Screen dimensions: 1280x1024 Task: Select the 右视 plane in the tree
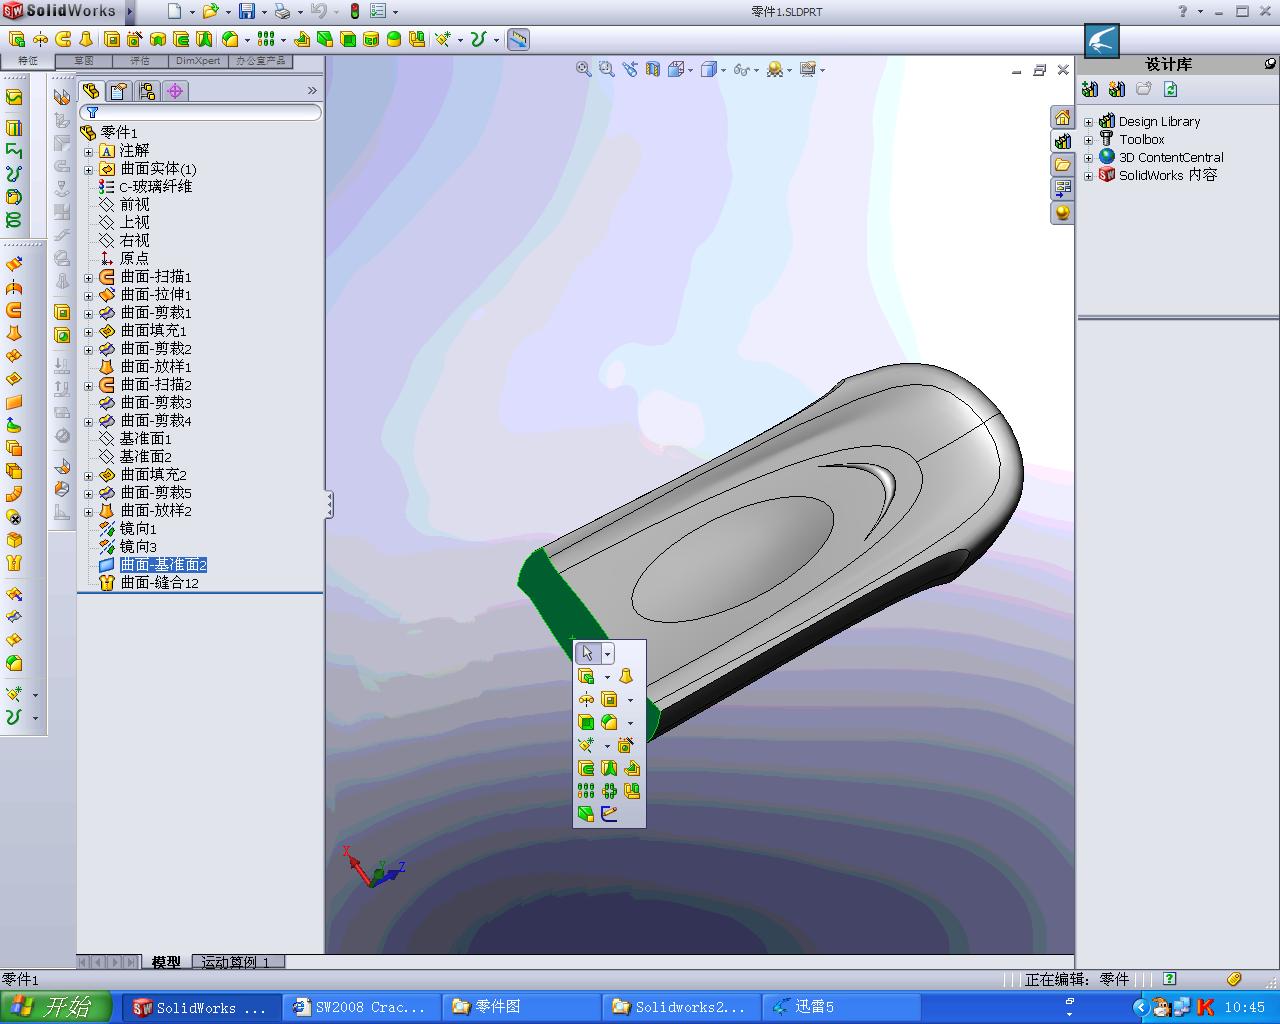click(x=134, y=241)
